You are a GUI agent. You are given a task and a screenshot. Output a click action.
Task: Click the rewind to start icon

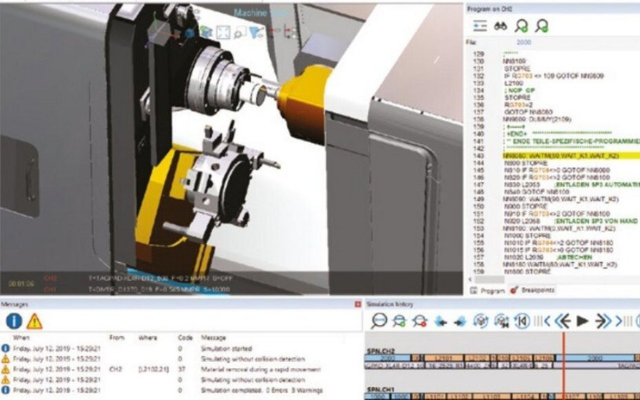(x=522, y=321)
